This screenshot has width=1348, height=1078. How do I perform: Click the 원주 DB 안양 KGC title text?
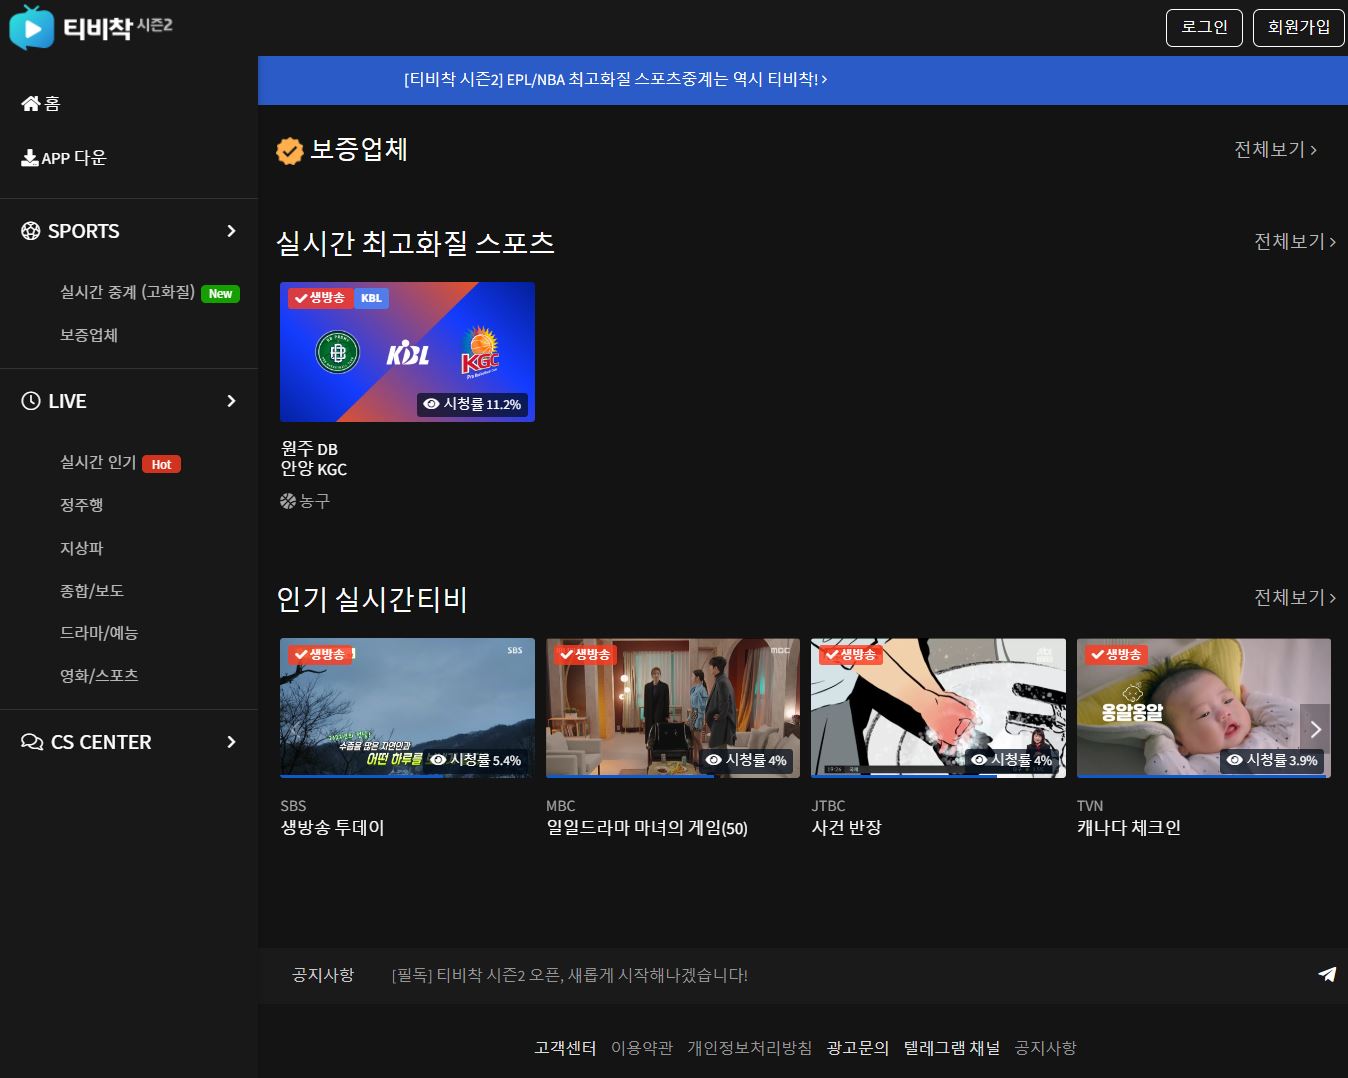314,459
